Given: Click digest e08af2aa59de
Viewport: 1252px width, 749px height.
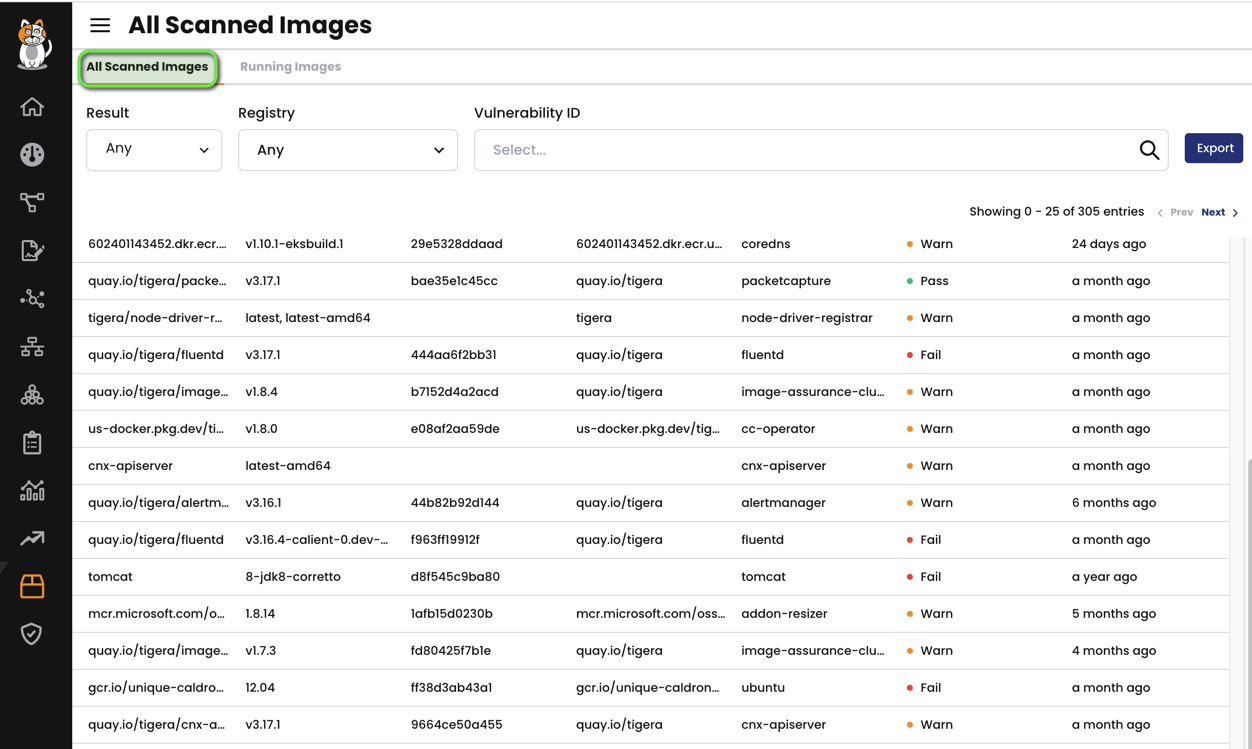Looking at the screenshot, I should click(455, 429).
